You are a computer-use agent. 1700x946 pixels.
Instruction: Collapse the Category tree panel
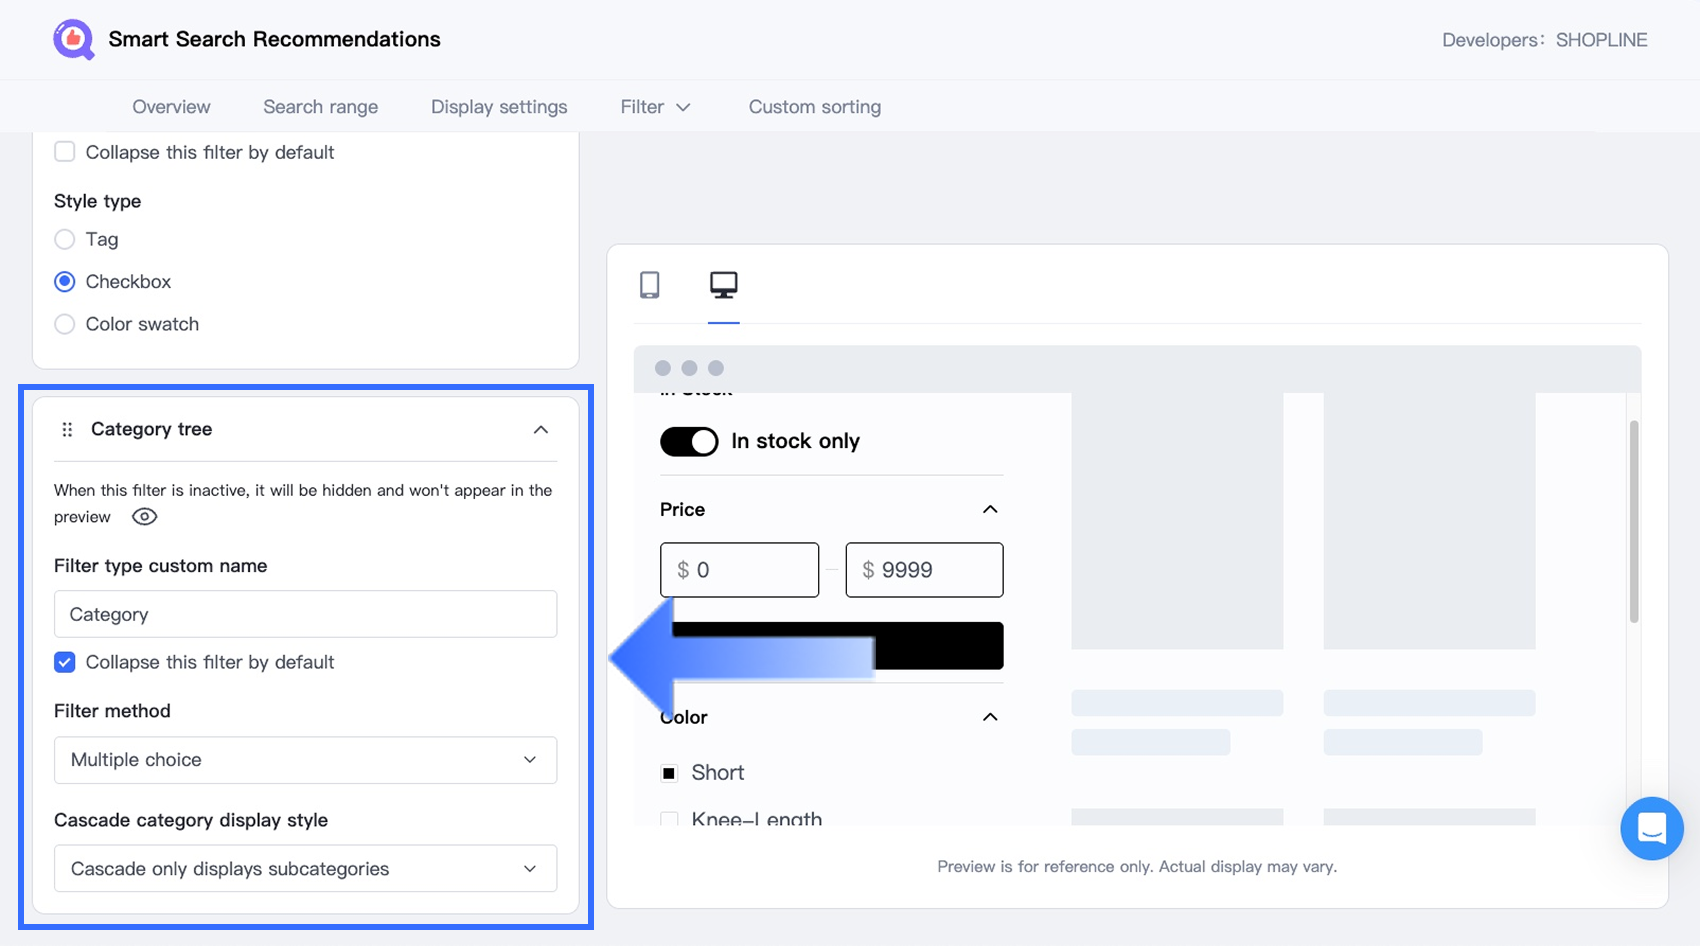click(x=540, y=430)
